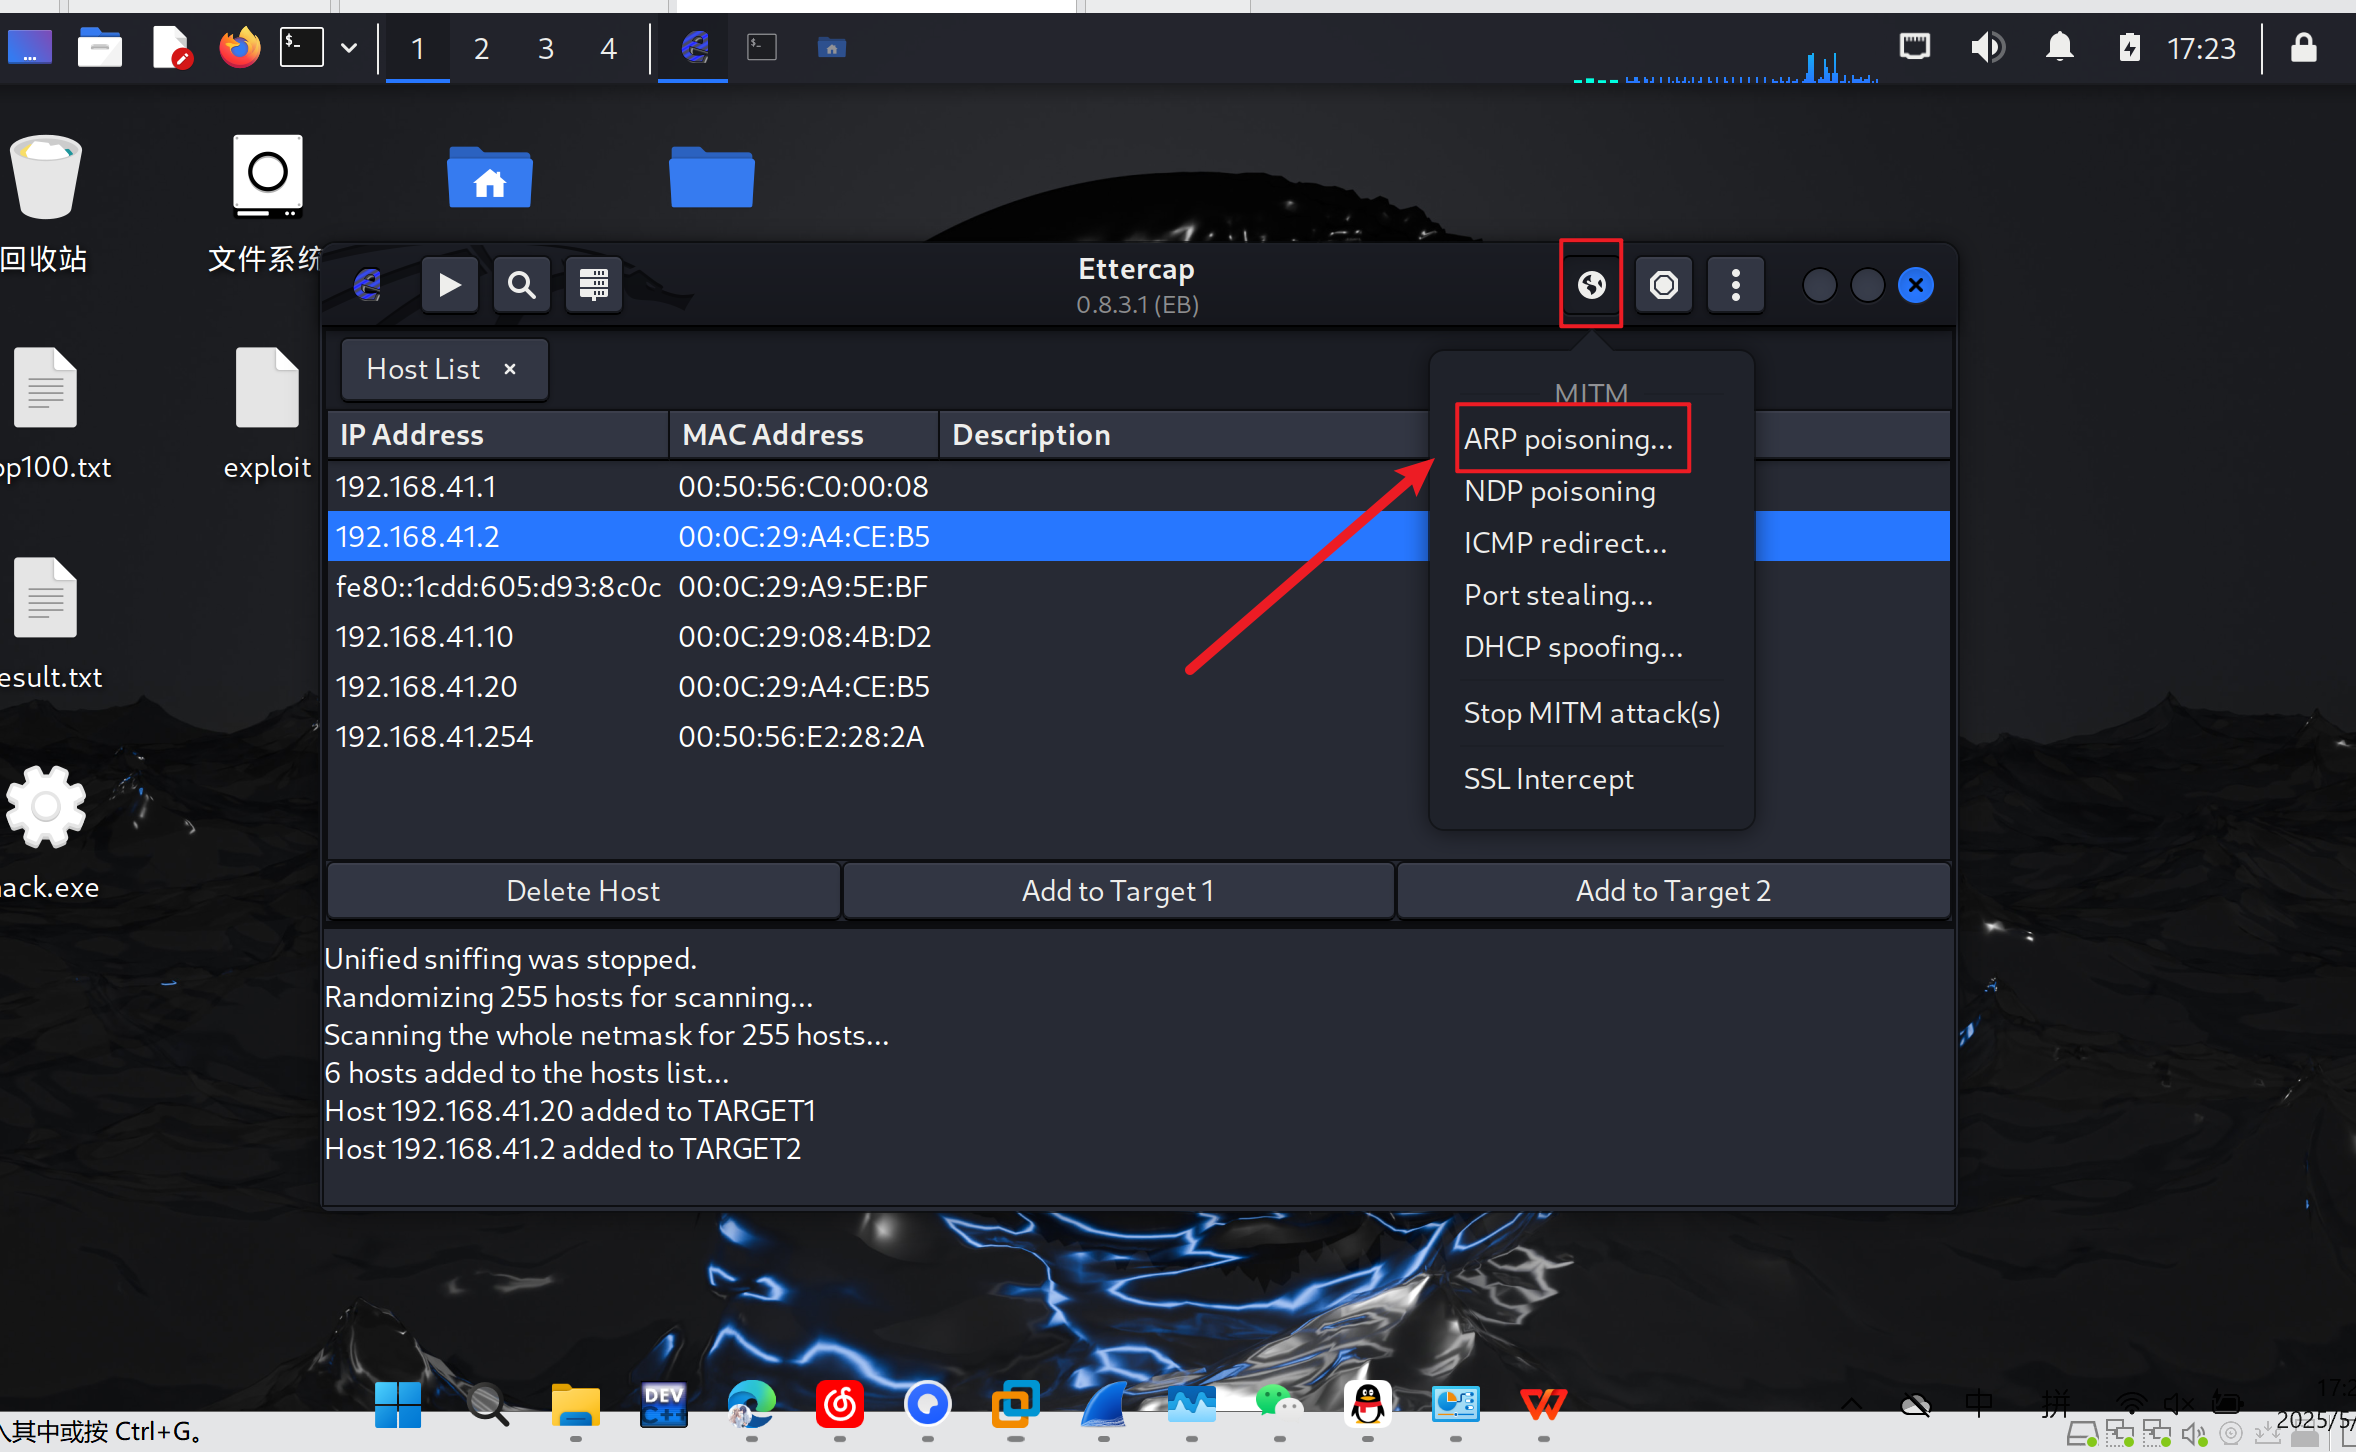The width and height of the screenshot is (2356, 1452).
Task: Click MAC address 00:50:56:C0:00:08
Action: (803, 487)
